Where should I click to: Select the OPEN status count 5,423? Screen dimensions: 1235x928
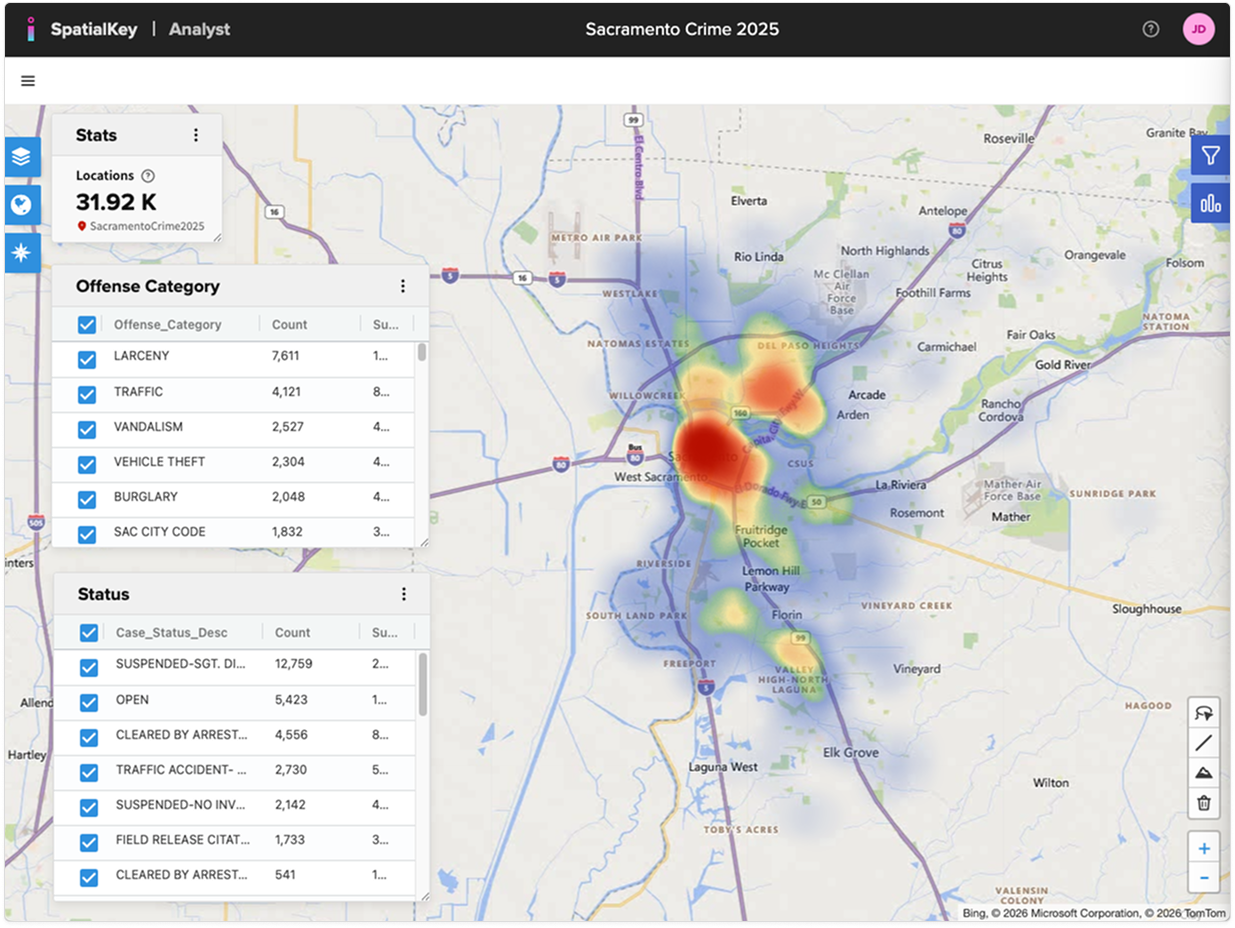pos(291,699)
